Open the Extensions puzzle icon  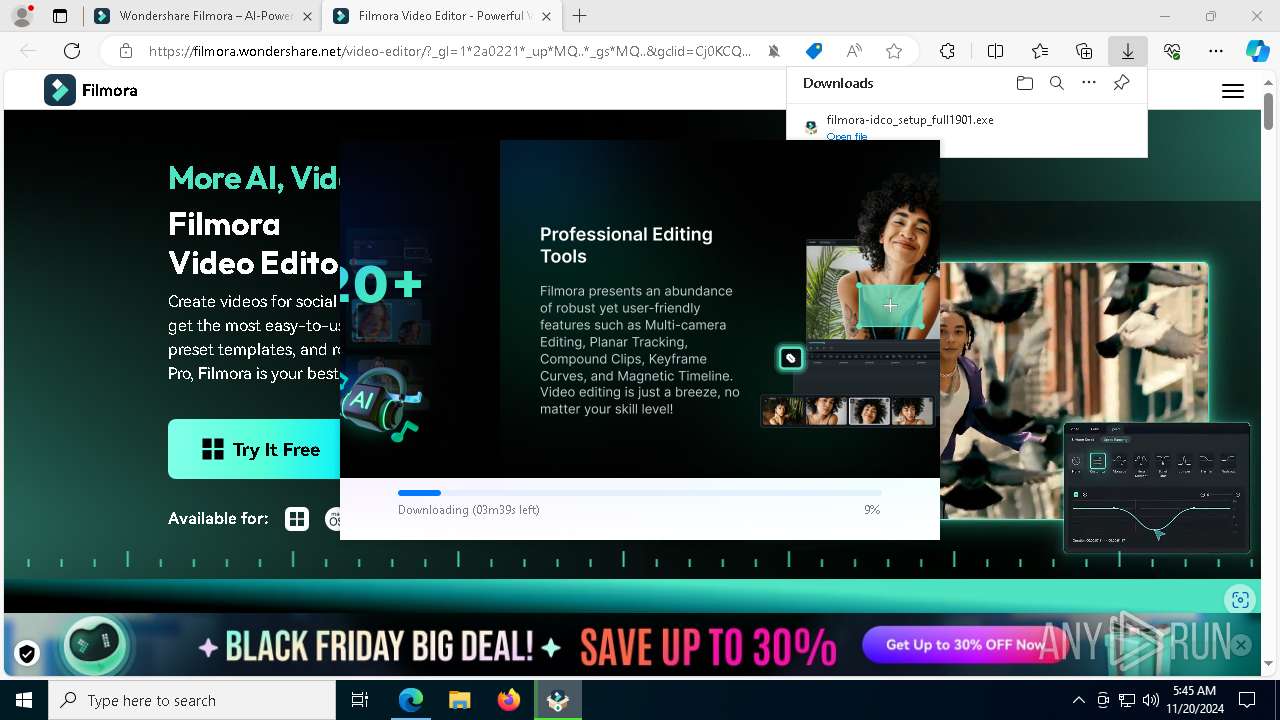click(948, 51)
